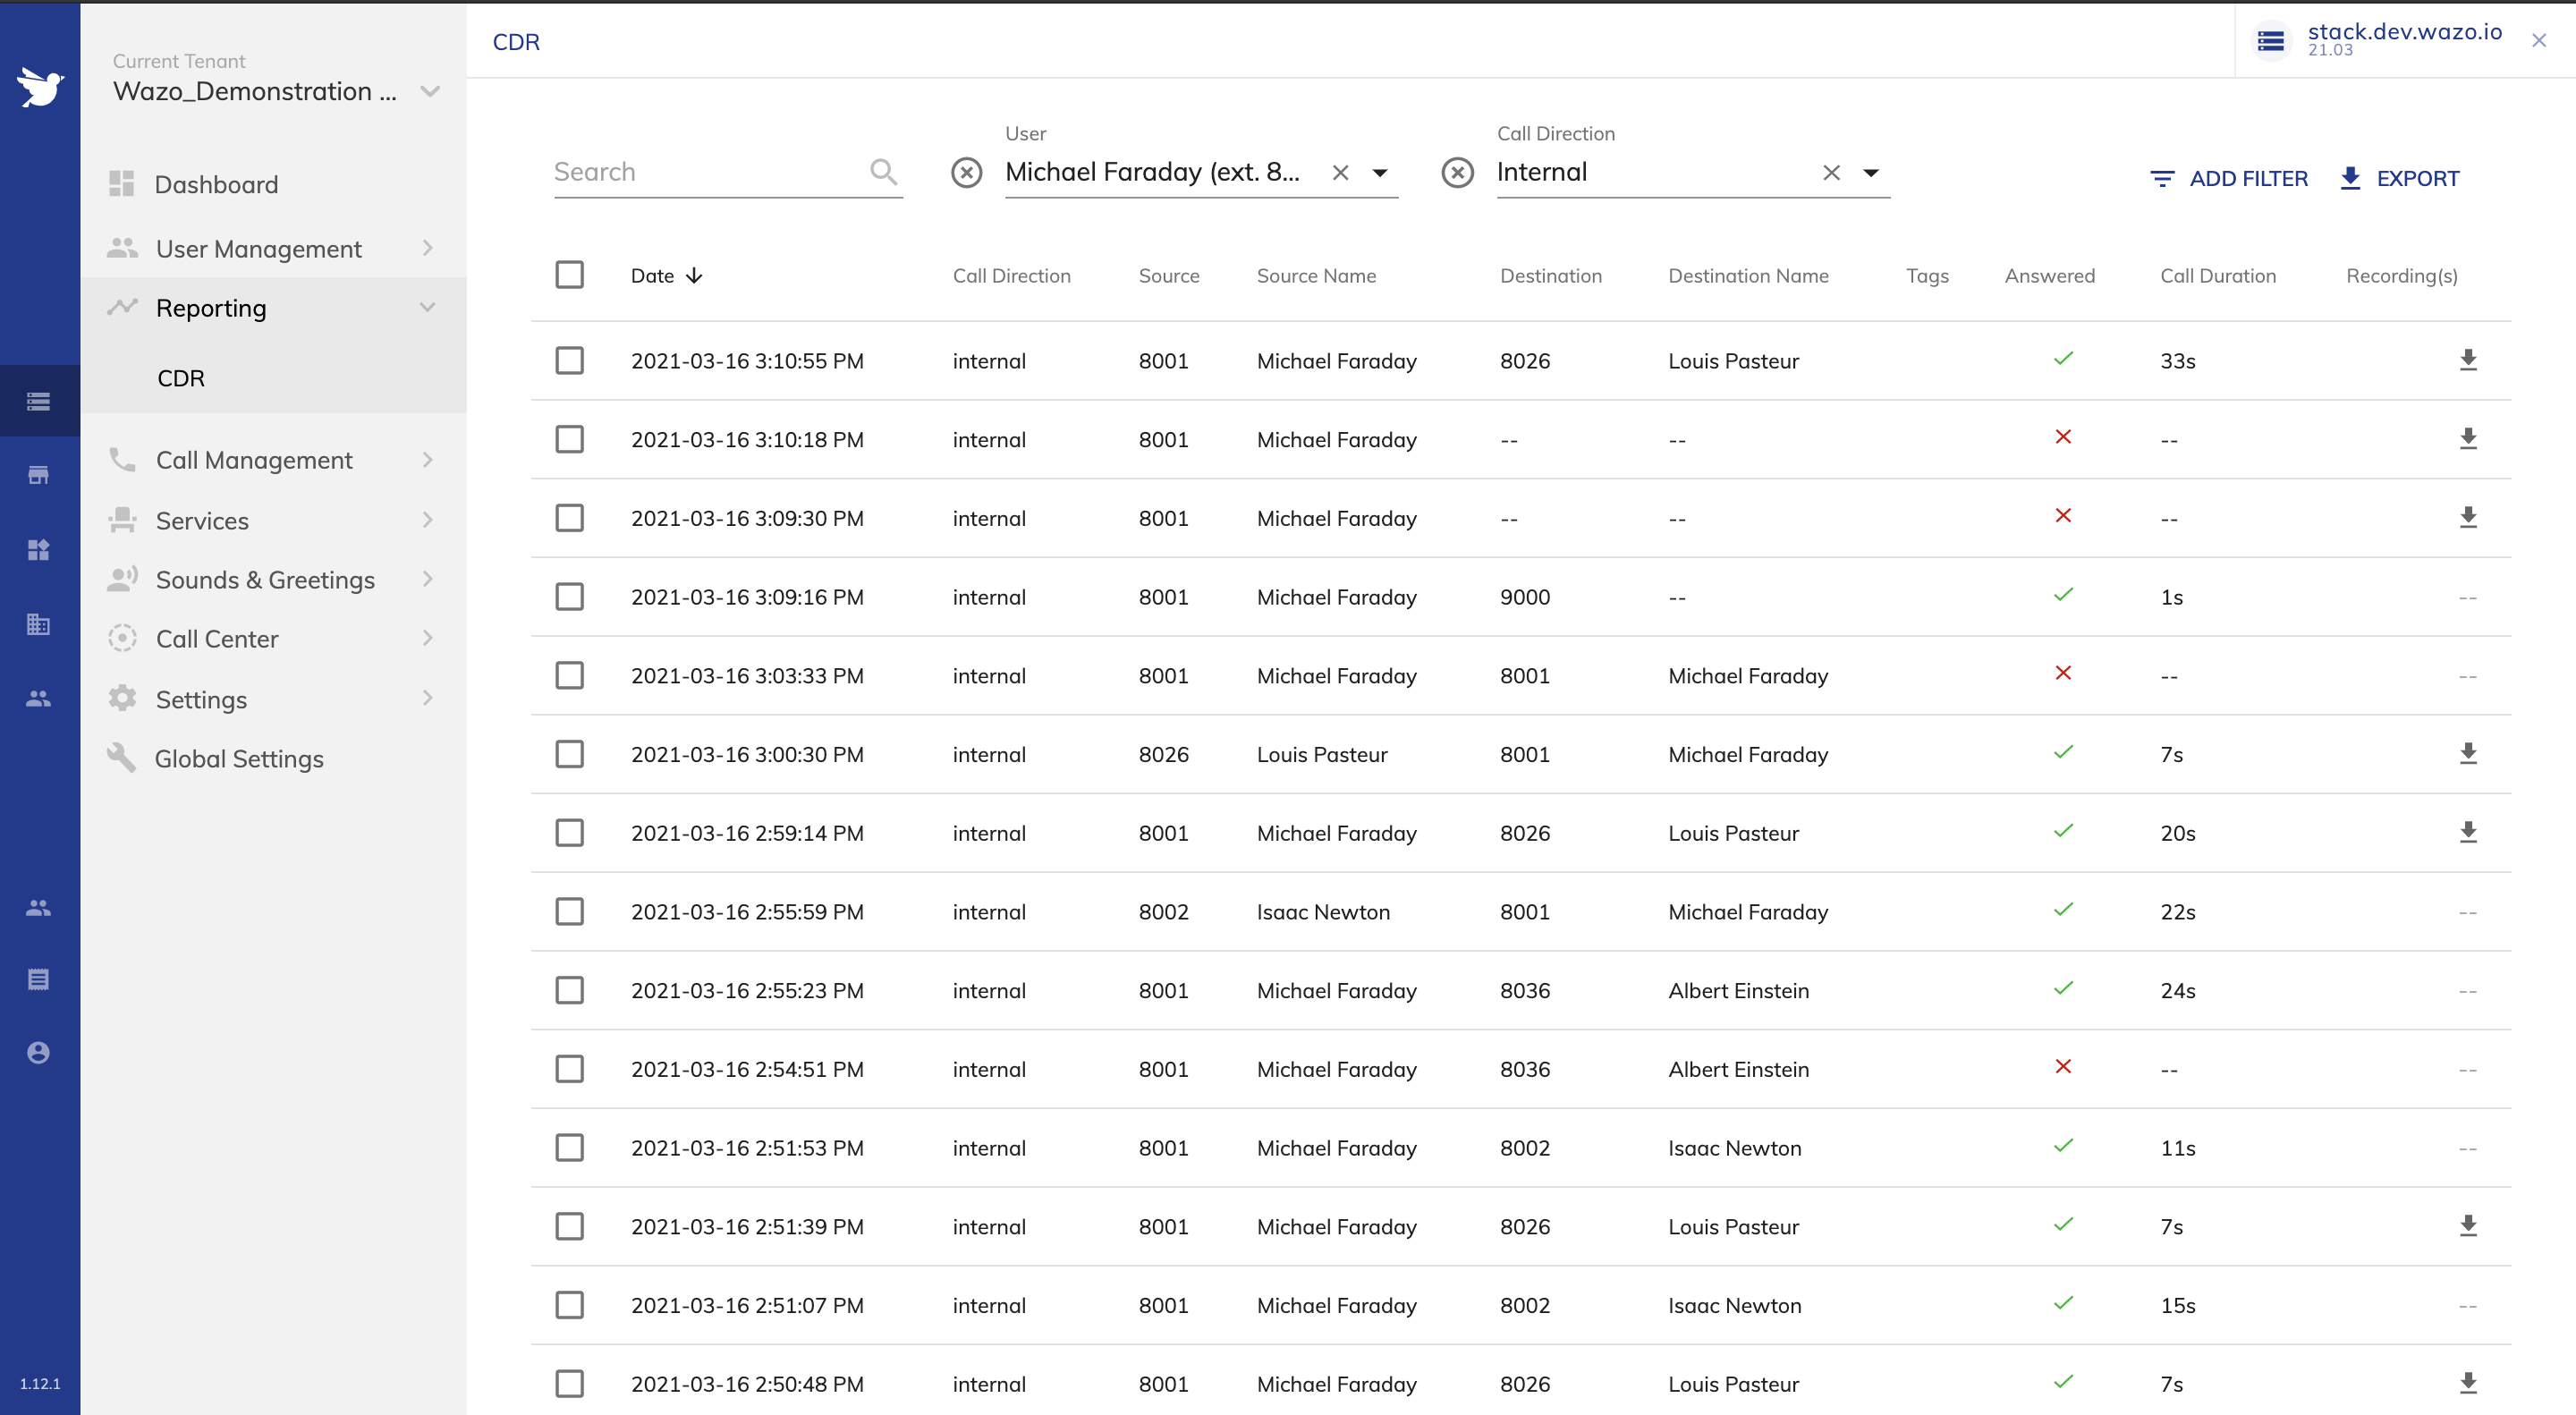
Task: Sort by the Source Name column header
Action: [x=1316, y=276]
